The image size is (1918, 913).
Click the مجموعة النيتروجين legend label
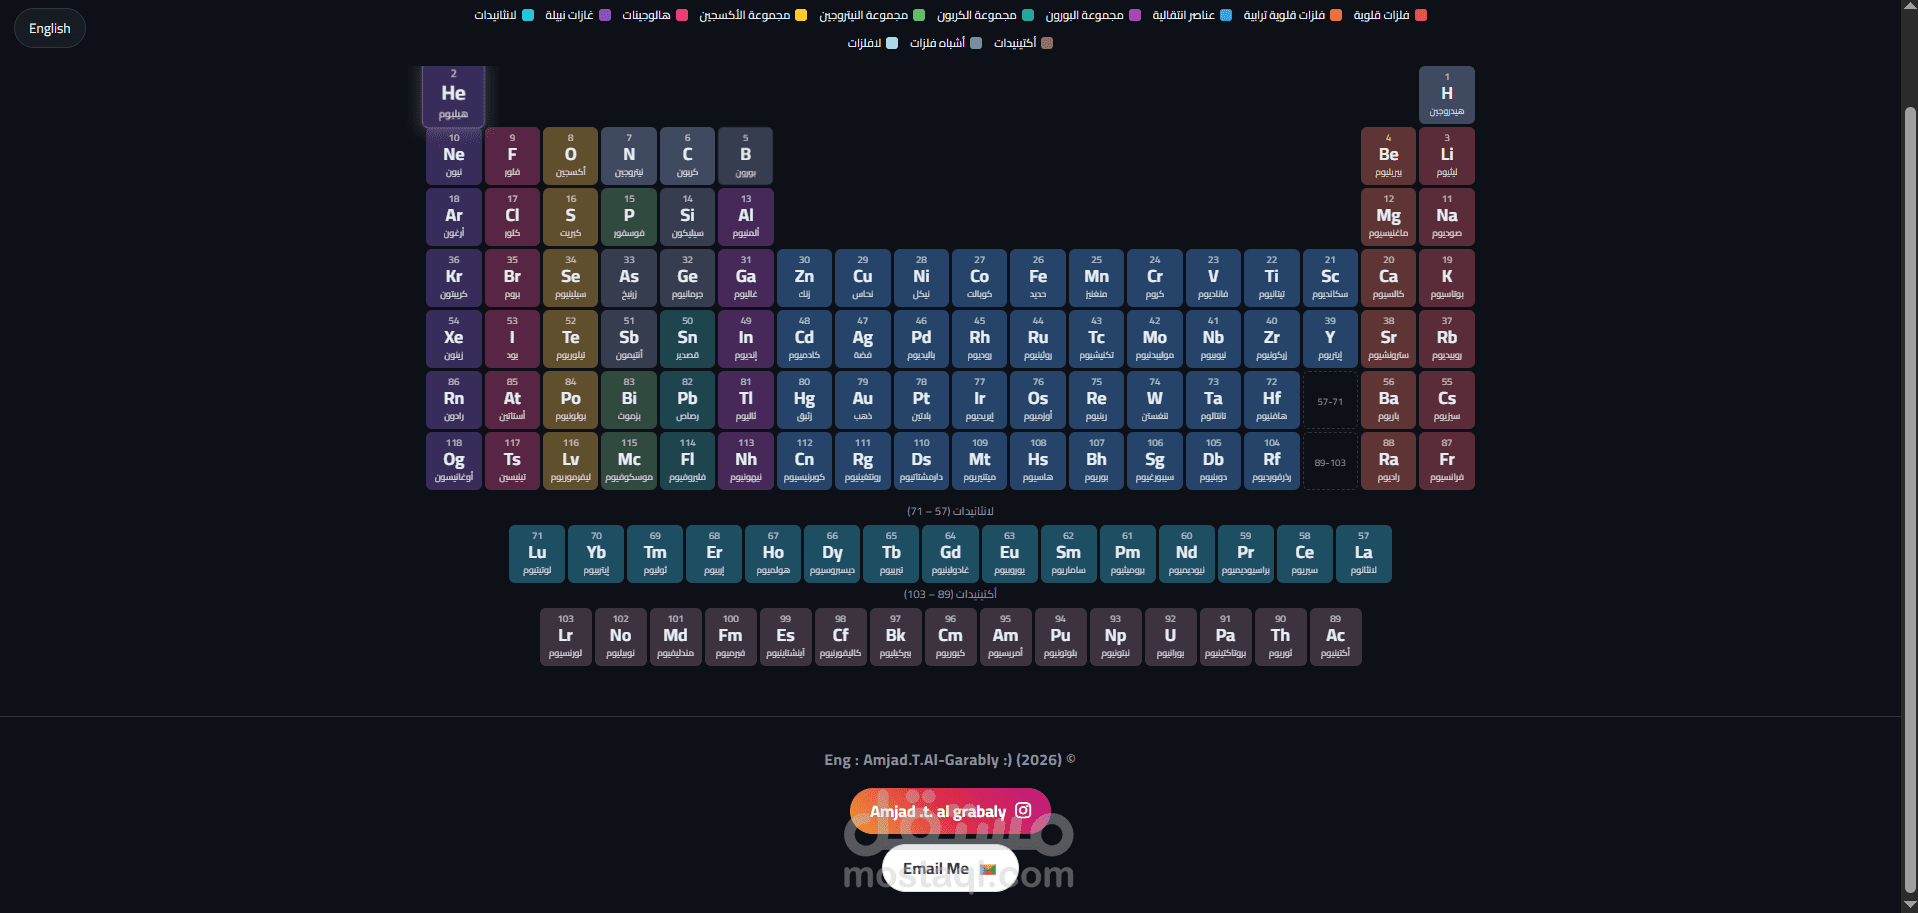point(863,15)
